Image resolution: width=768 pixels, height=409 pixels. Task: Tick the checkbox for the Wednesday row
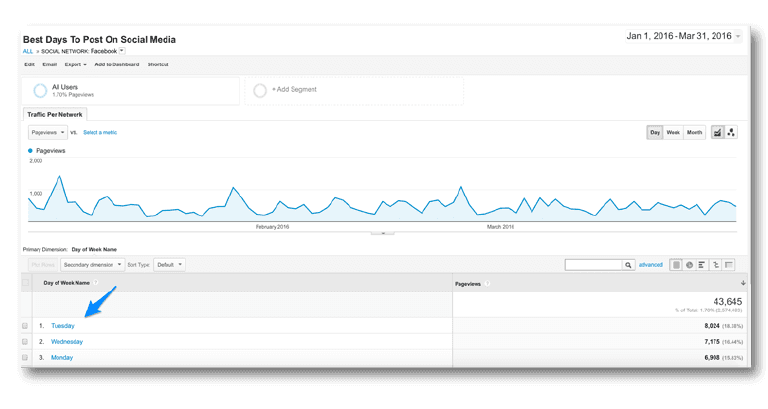point(25,341)
